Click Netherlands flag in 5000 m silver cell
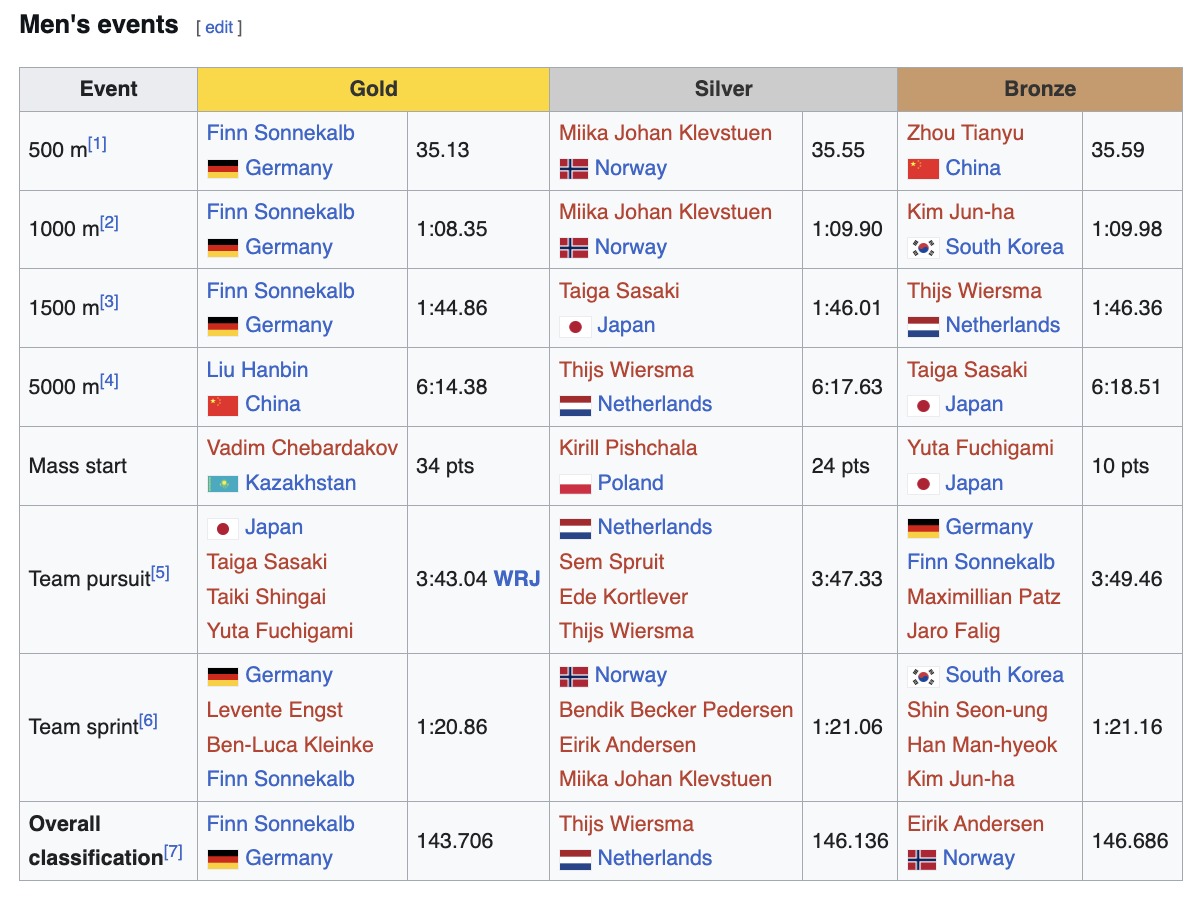Screen dimensions: 1202x898 (574, 405)
